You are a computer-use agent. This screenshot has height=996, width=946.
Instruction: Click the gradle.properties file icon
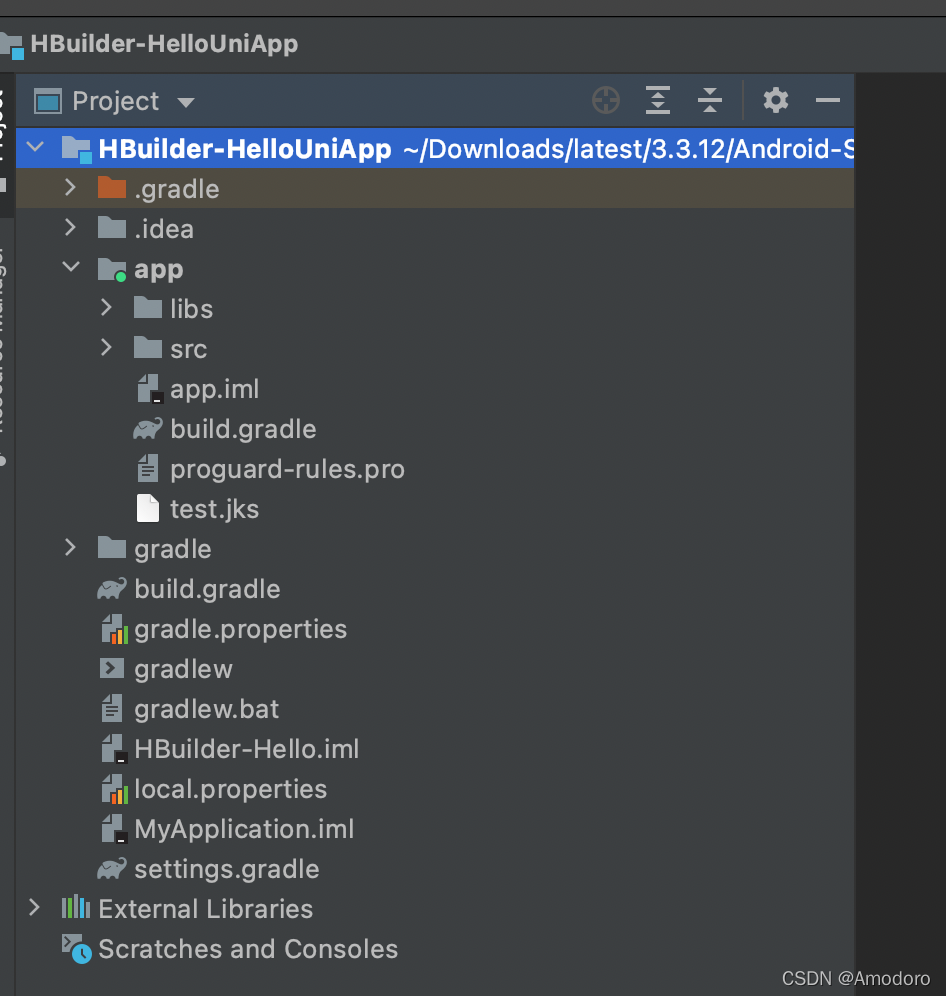pyautogui.click(x=114, y=629)
